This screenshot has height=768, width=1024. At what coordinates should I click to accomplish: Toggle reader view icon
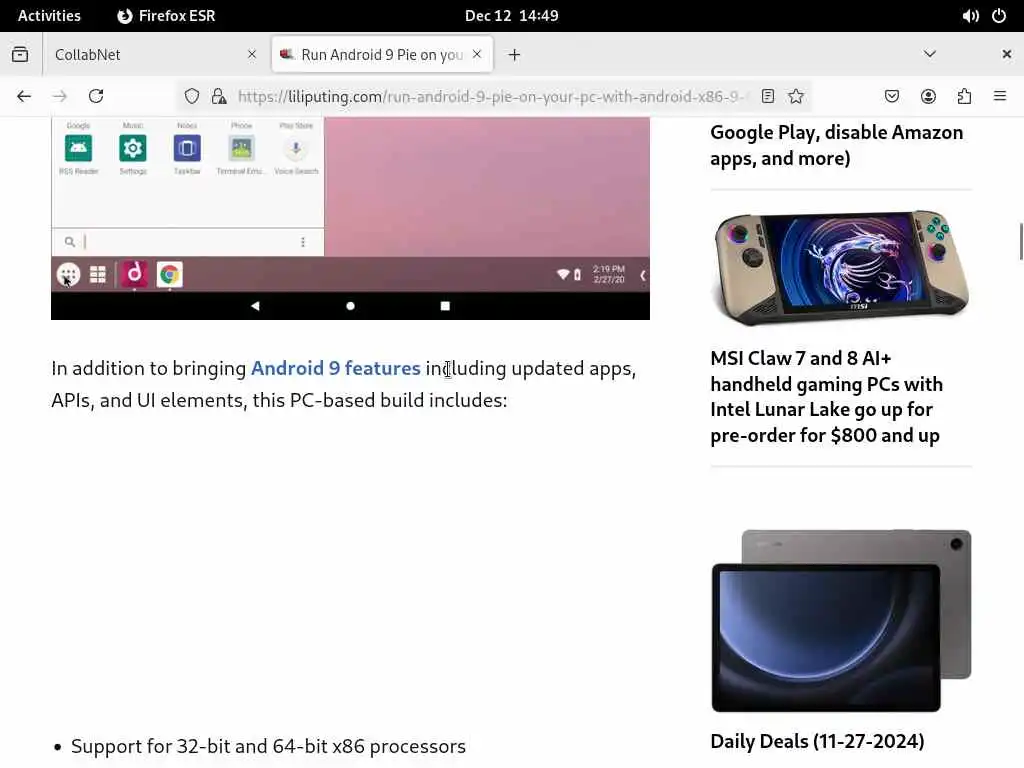[768, 97]
